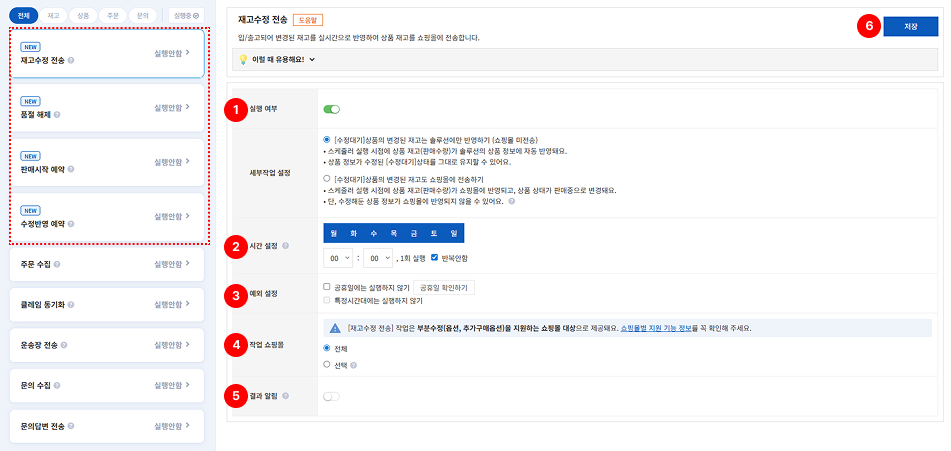Click help icon beside 품절 해제
The height and width of the screenshot is (451, 951).
coord(58,115)
